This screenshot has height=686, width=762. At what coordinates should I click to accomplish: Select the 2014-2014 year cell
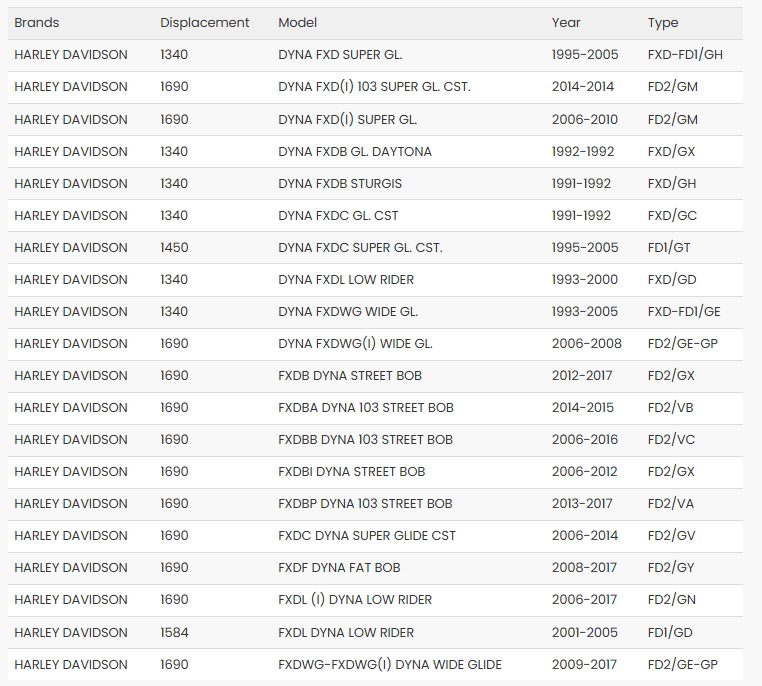pos(585,87)
